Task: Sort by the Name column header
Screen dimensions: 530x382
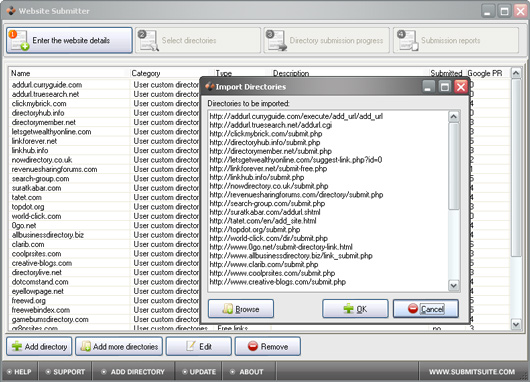Action: coord(69,73)
